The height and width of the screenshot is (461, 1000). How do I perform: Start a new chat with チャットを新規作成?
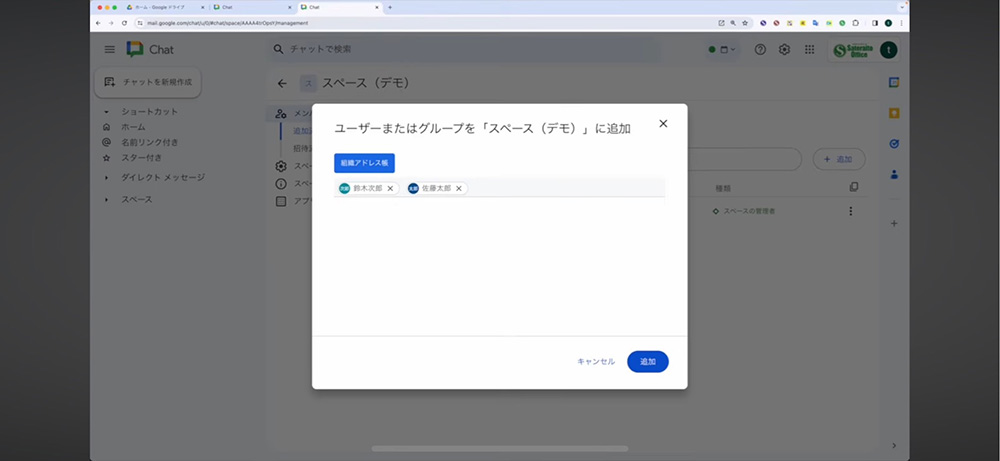click(x=148, y=82)
